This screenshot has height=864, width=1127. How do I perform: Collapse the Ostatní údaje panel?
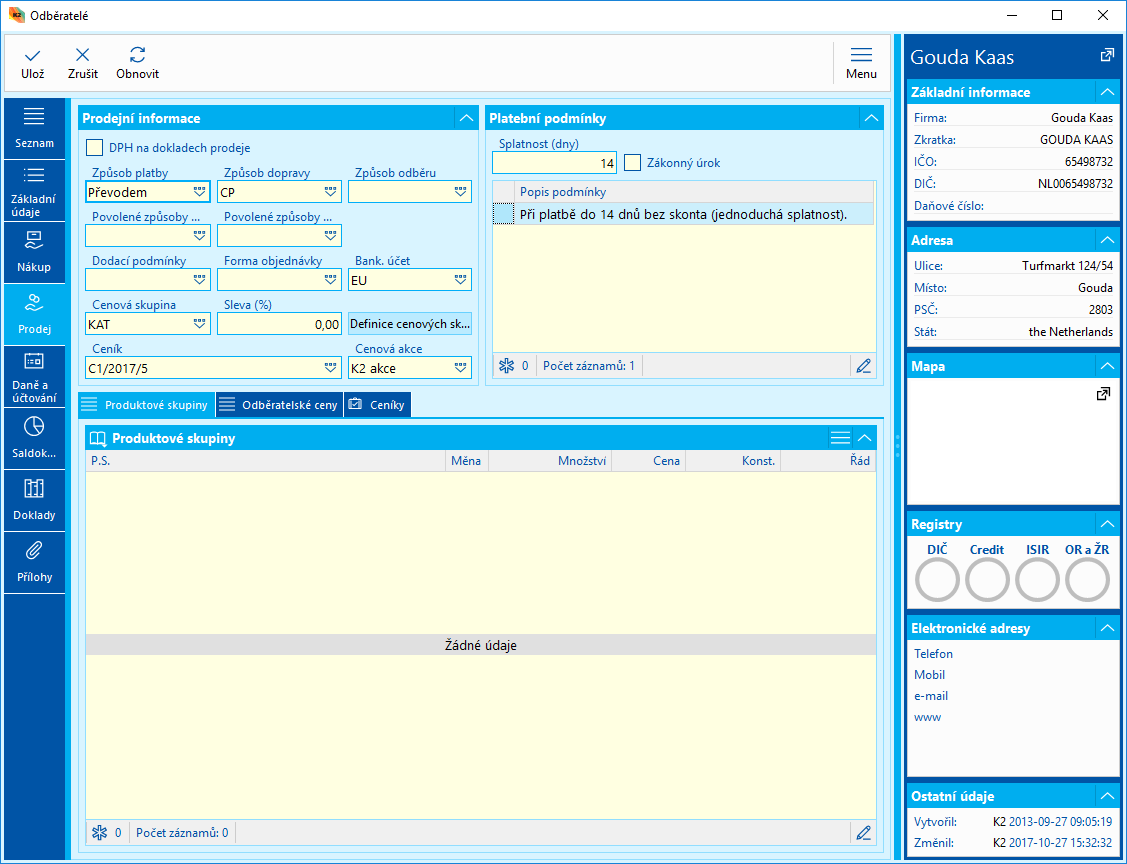click(x=1107, y=796)
